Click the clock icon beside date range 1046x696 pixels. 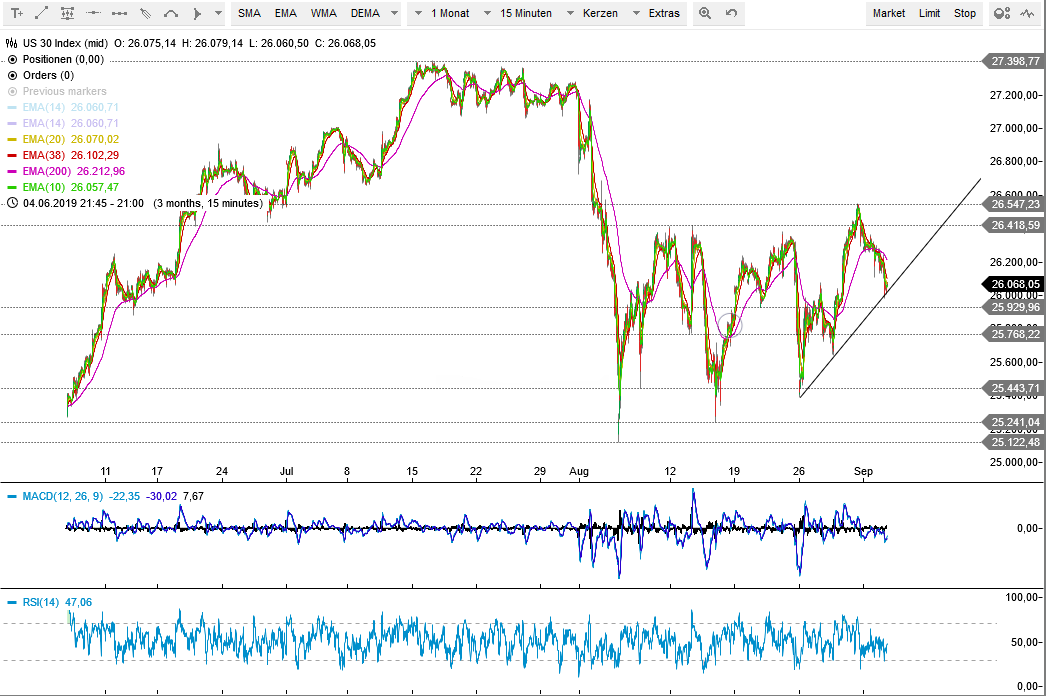[x=12, y=203]
